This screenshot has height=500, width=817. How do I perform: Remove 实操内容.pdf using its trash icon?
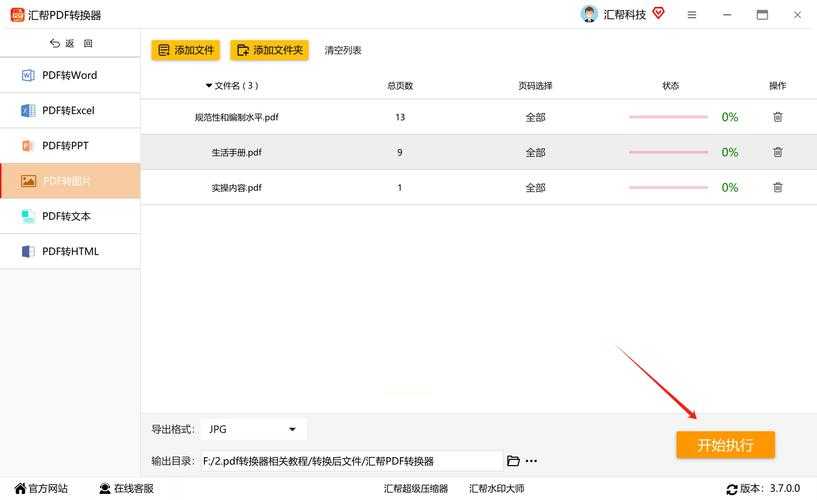tap(777, 187)
